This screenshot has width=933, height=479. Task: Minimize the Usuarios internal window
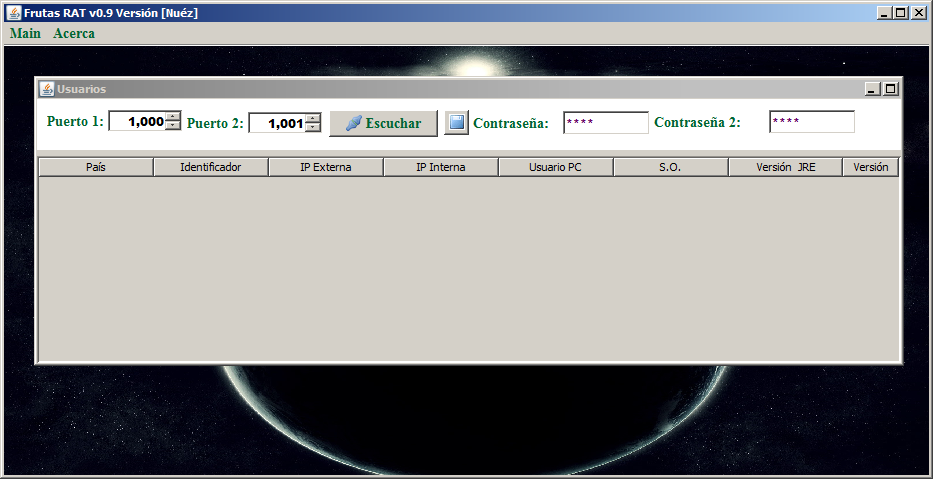(x=873, y=89)
